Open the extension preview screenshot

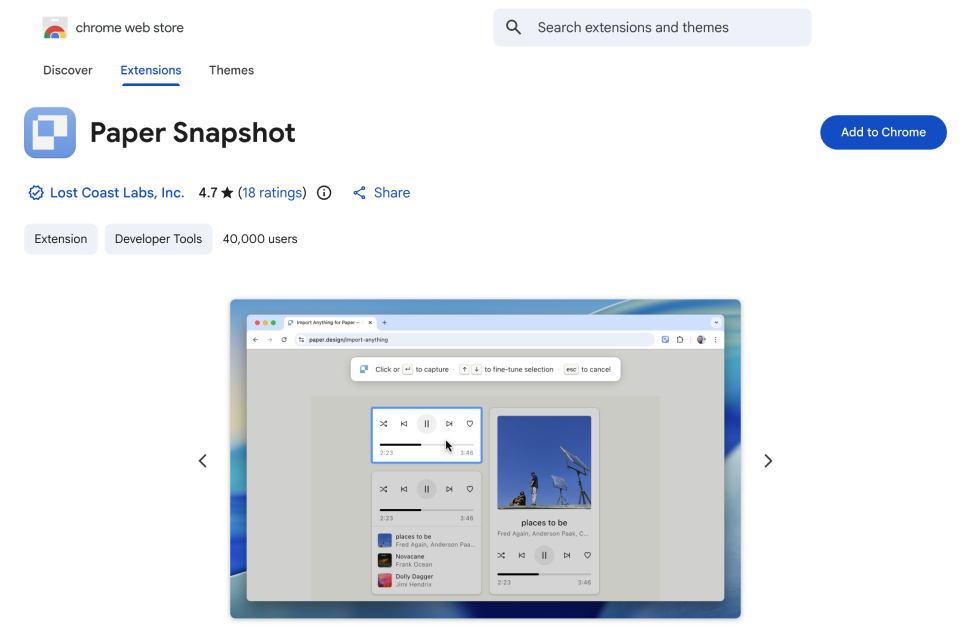pos(485,459)
